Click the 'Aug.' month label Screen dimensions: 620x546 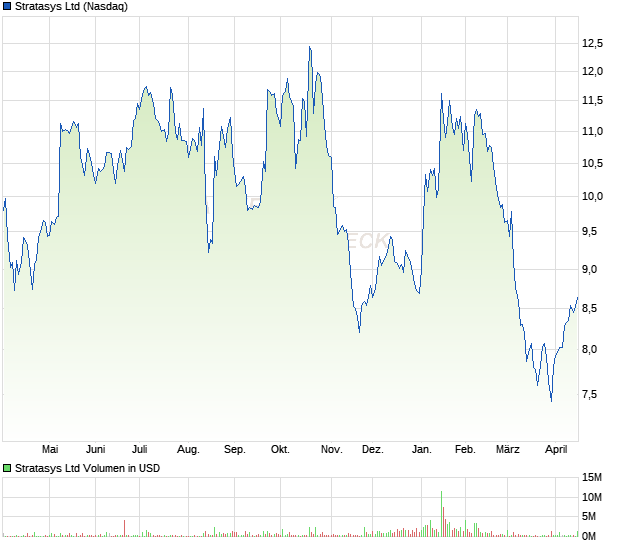coord(188,450)
